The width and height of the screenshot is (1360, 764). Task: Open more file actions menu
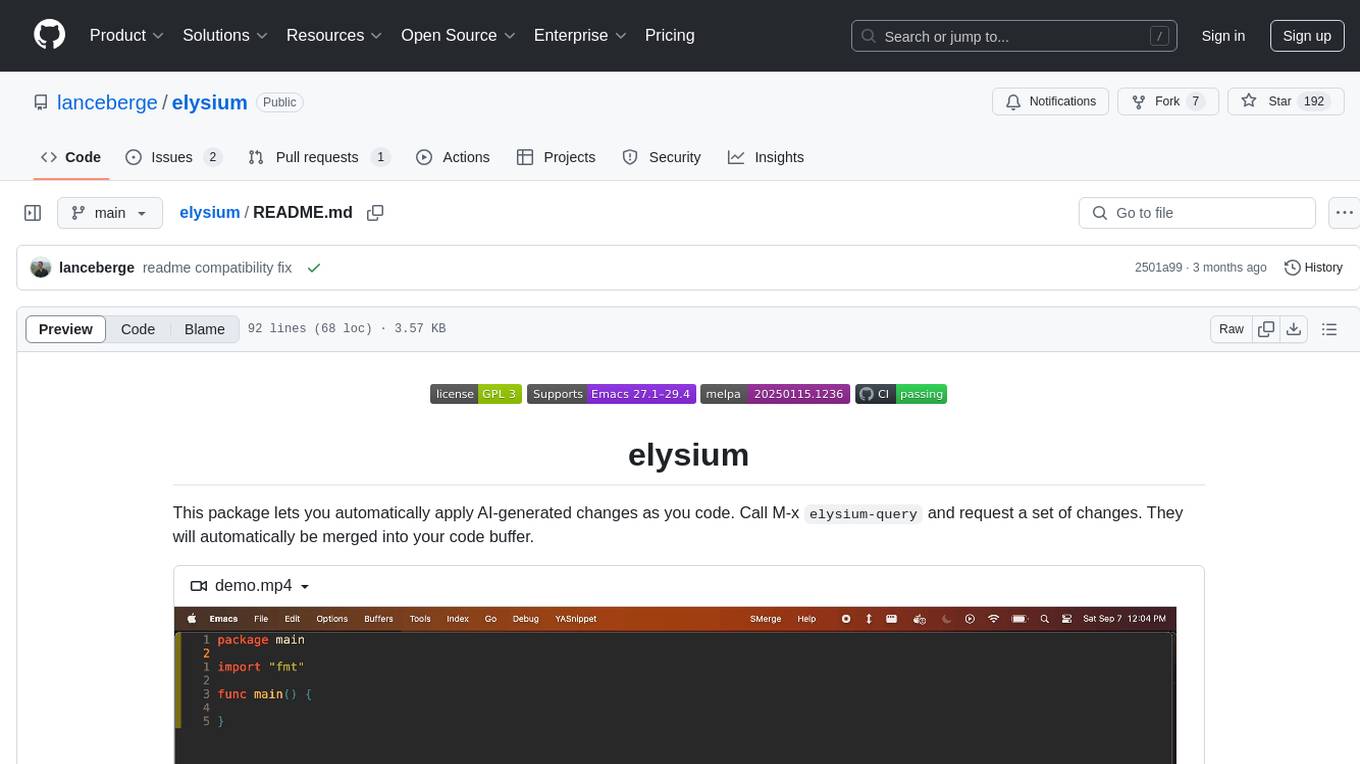[x=1344, y=213]
